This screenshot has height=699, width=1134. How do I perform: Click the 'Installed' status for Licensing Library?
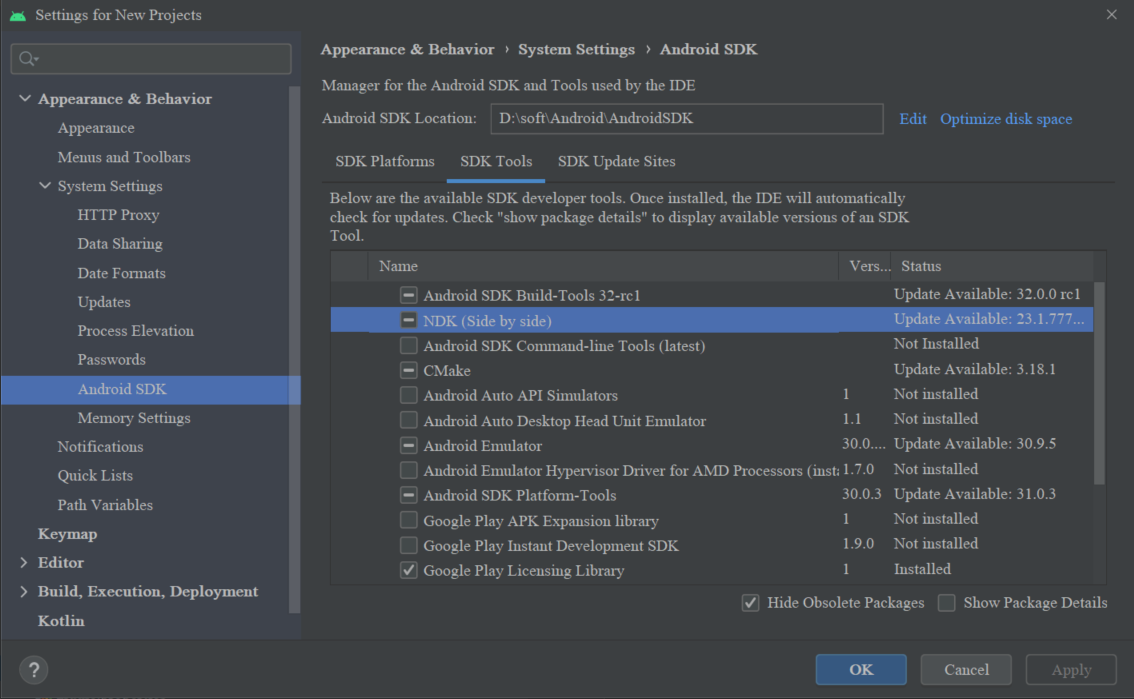tap(922, 569)
